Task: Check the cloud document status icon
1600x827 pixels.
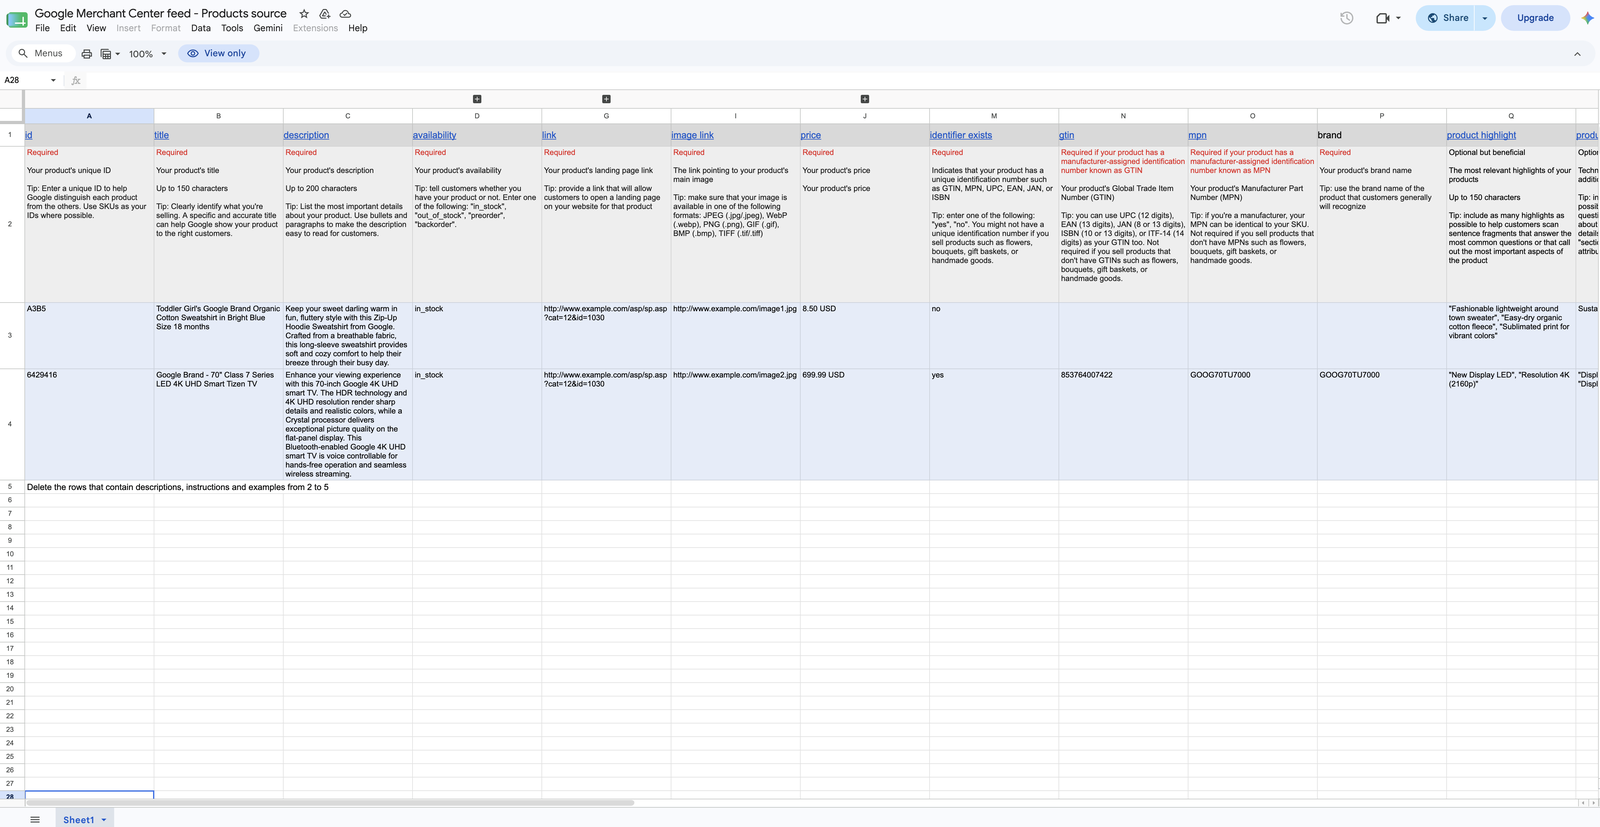Action: coord(345,14)
